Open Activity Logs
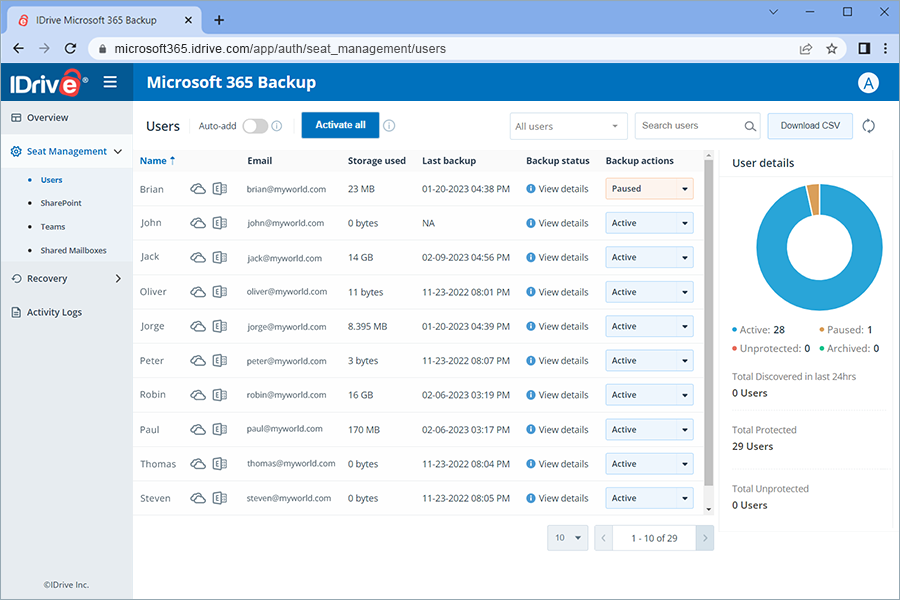Screen dimensions: 900x600 click(x=54, y=312)
